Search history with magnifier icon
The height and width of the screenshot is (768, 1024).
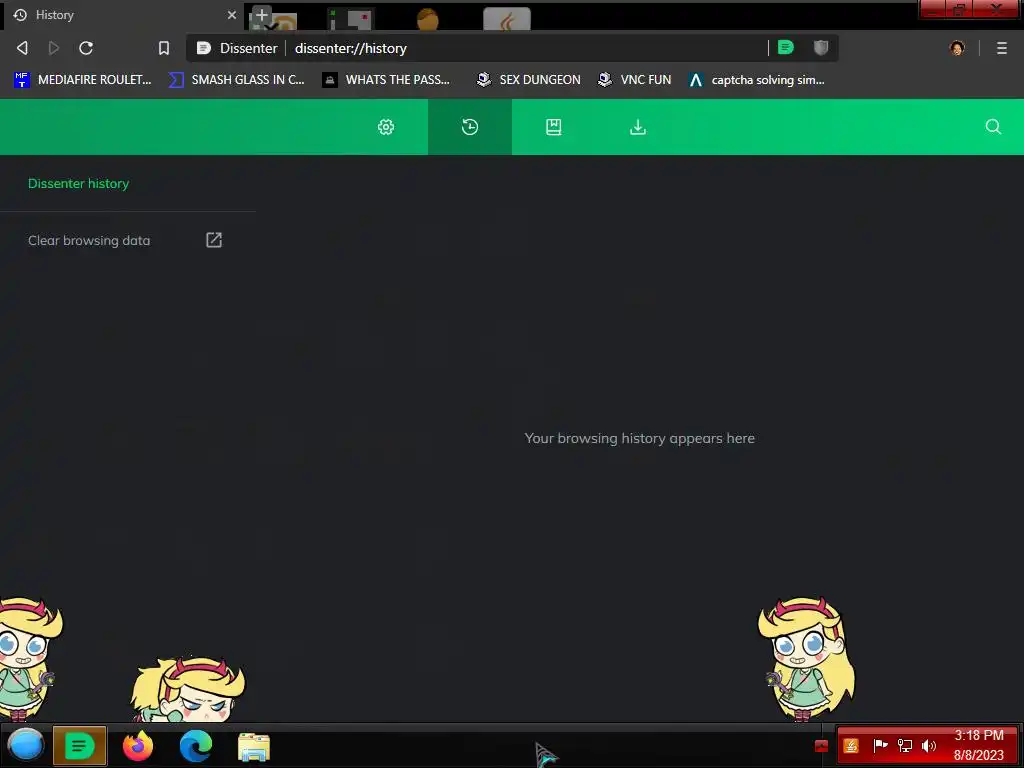click(993, 126)
